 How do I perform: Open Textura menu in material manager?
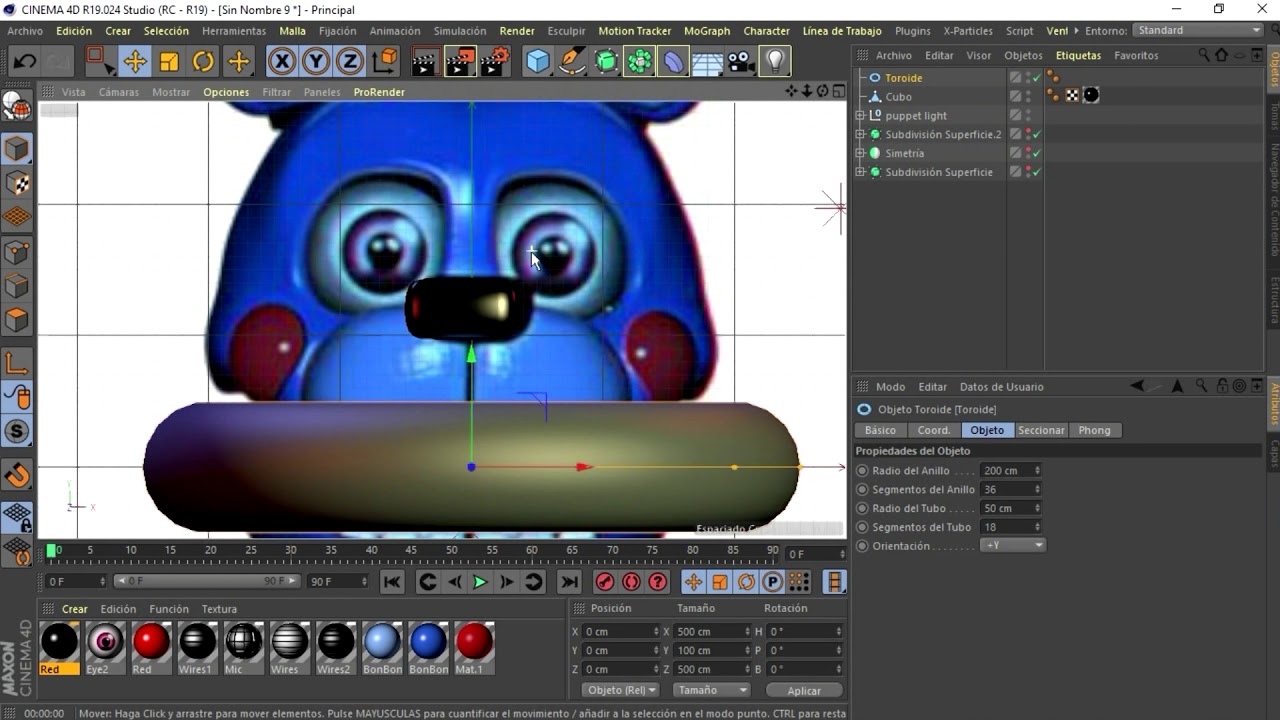219,609
